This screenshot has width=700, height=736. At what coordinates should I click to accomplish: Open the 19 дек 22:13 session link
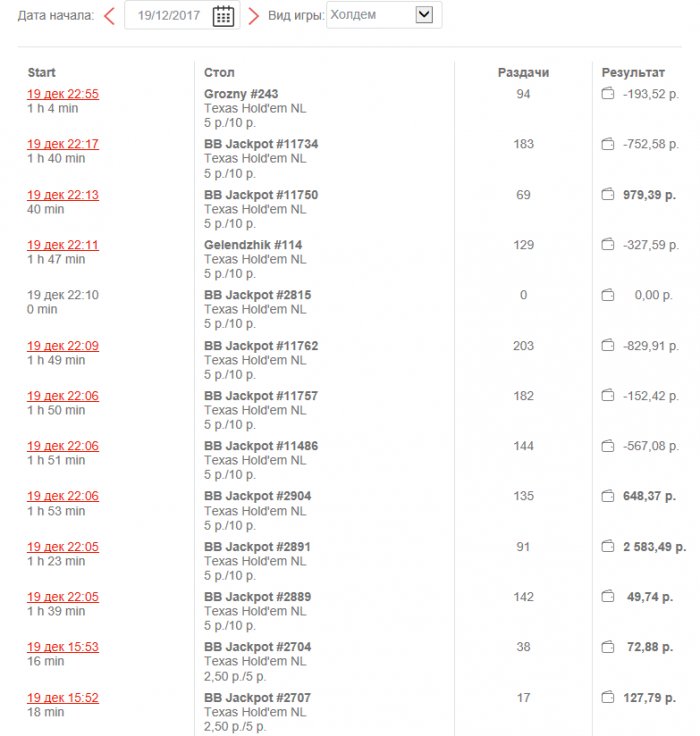click(x=62, y=195)
